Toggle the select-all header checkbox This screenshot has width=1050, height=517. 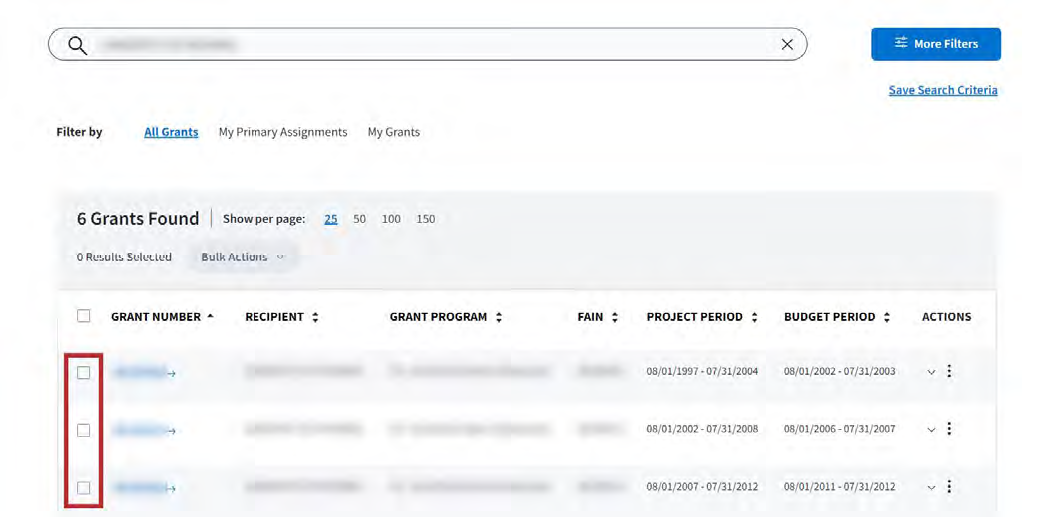pos(84,316)
